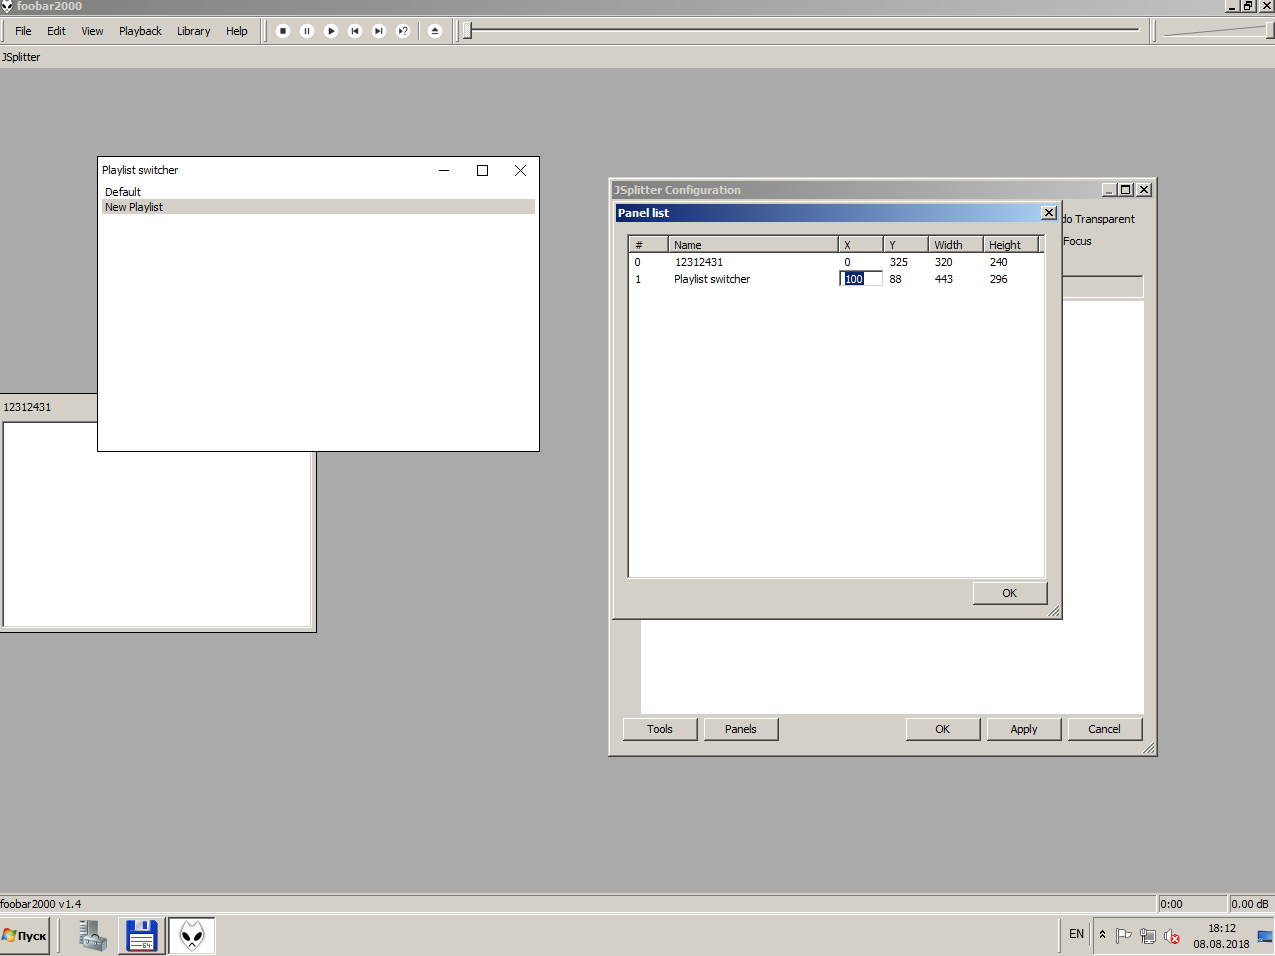Open the Library menu
This screenshot has height=956, width=1275.
coord(193,31)
